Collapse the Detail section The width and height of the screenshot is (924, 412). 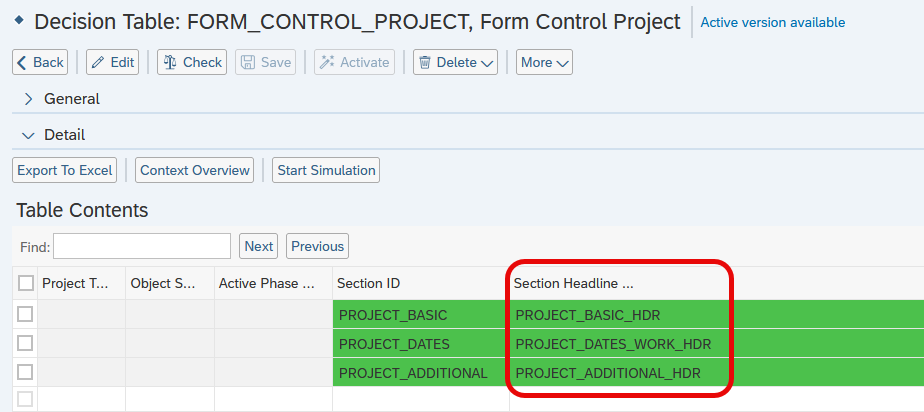point(29,134)
